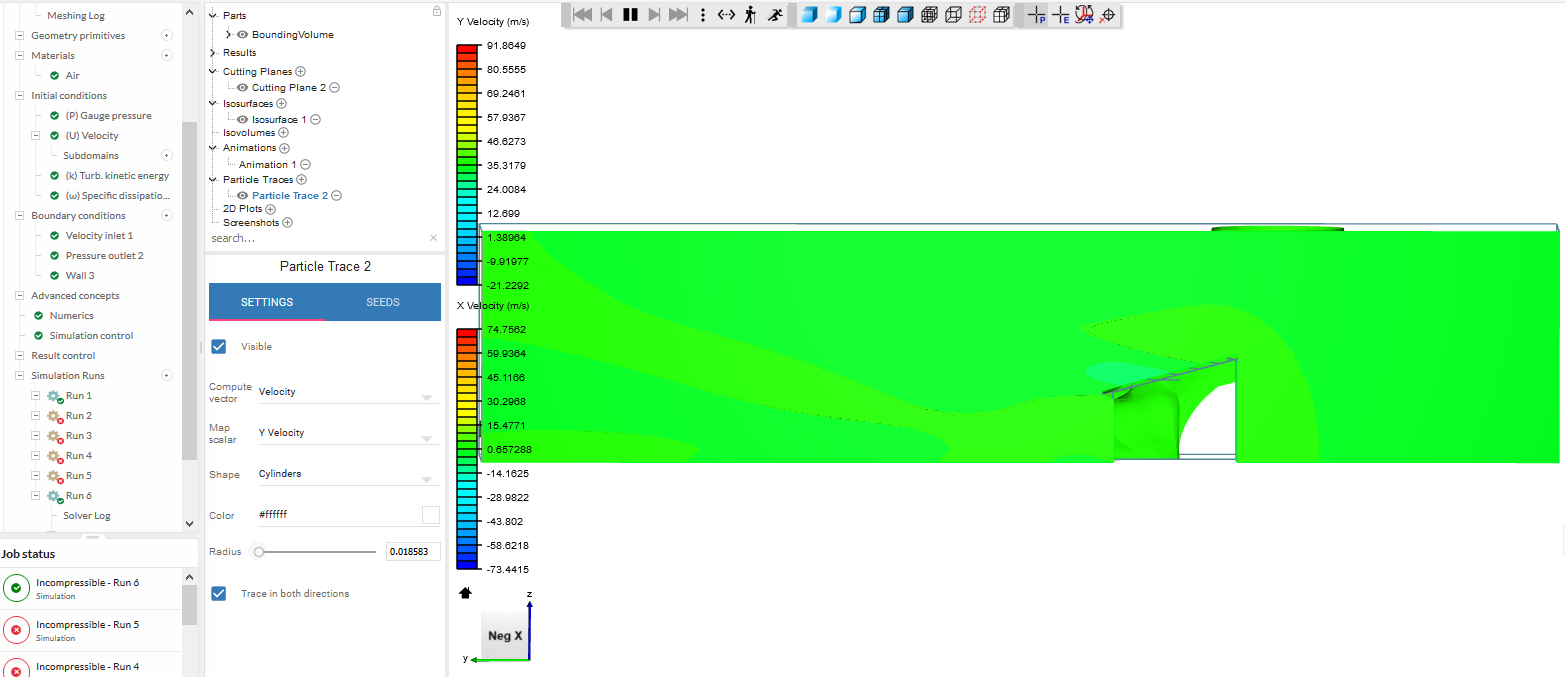The height and width of the screenshot is (677, 1565).
Task: Collapse the Run 6 tree node
Action: point(36,496)
